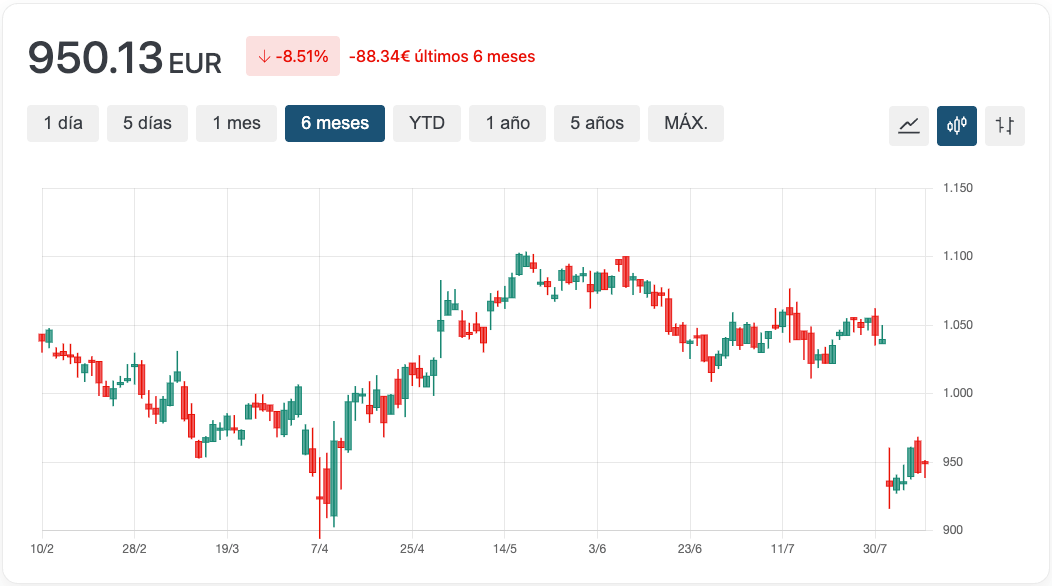Click the -8.51% change badge

[x=293, y=56]
